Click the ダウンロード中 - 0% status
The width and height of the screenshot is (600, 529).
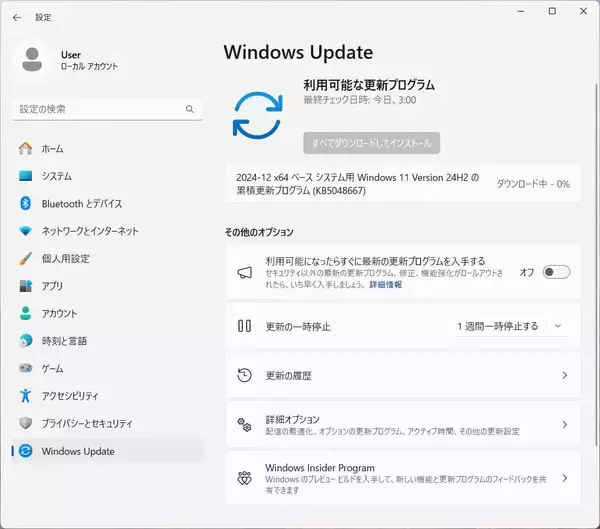point(533,184)
